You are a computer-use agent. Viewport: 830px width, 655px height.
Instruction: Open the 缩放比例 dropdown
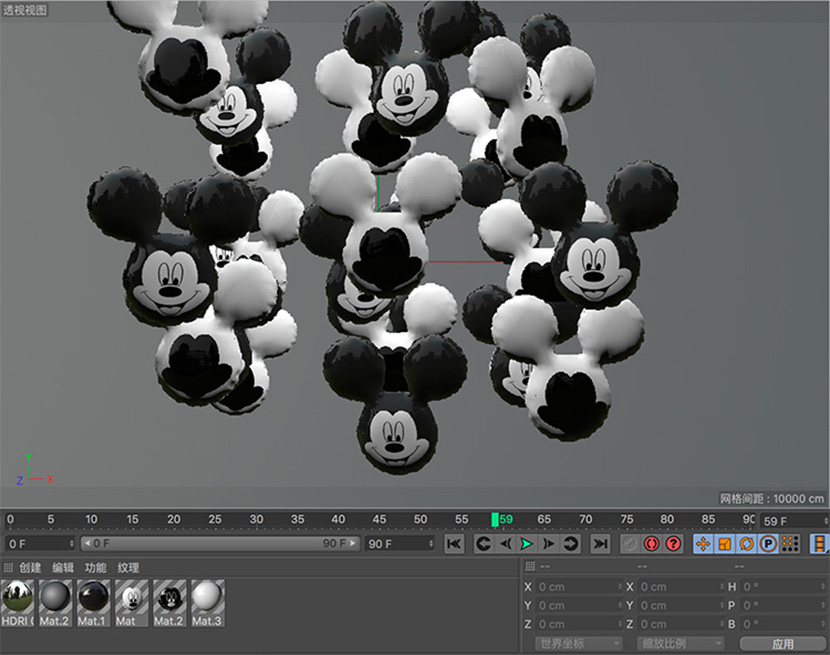point(680,644)
